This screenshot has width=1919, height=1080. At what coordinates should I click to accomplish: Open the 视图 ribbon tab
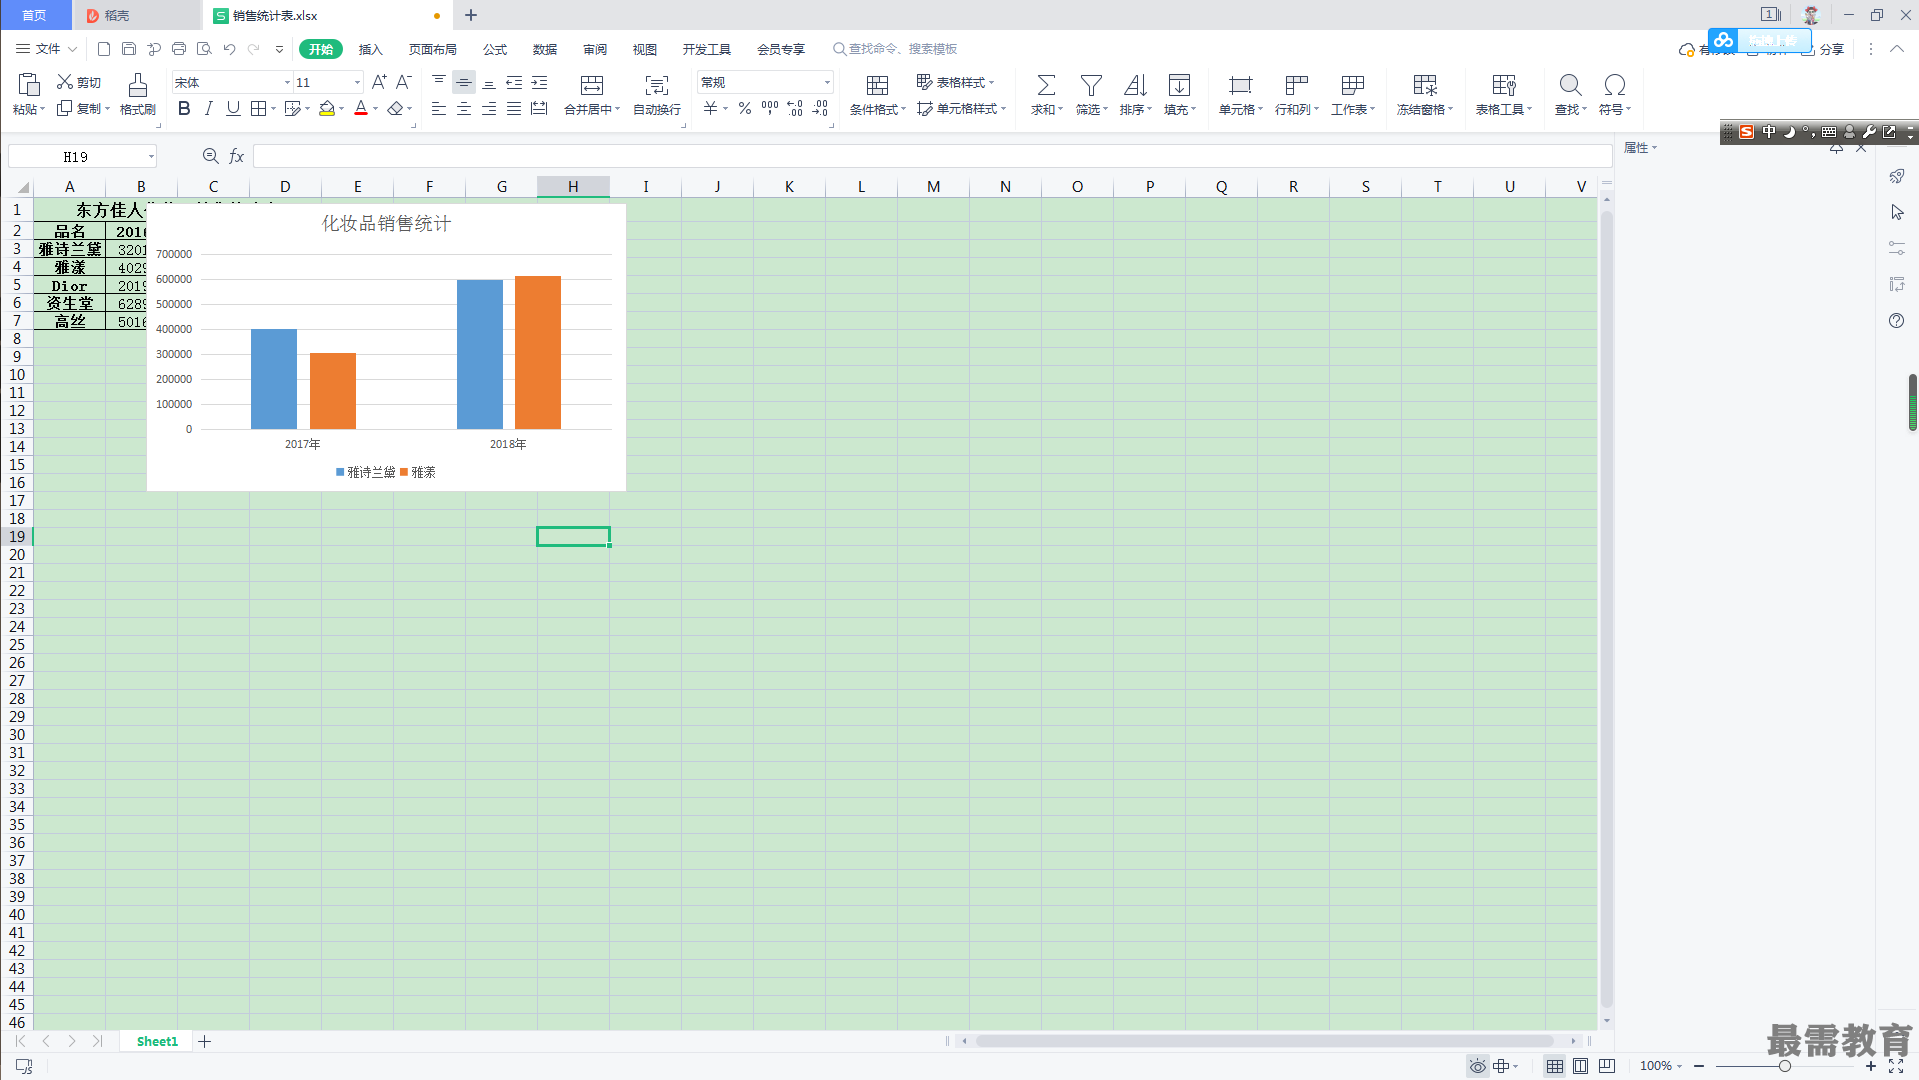(x=645, y=49)
